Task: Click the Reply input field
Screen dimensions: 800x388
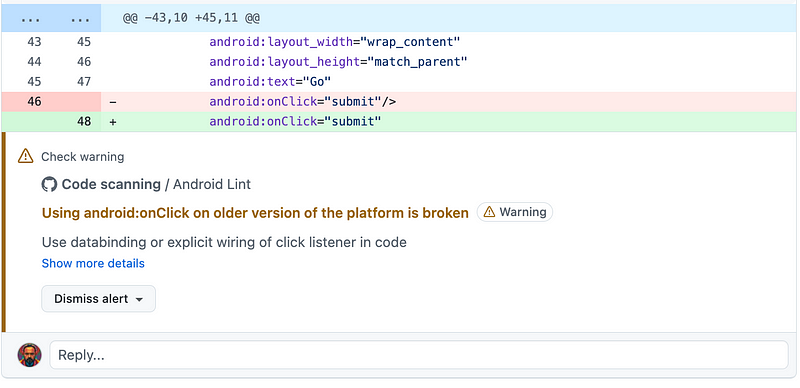Action: (x=419, y=355)
